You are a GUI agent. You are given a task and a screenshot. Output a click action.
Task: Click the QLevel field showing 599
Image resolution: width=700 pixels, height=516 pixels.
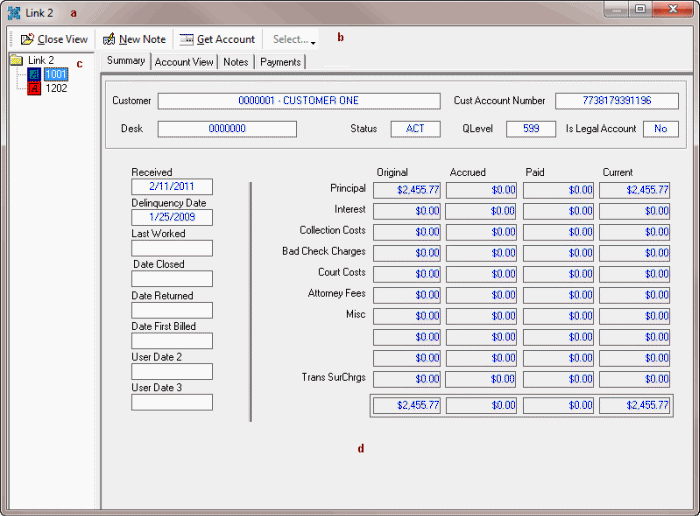[x=530, y=129]
